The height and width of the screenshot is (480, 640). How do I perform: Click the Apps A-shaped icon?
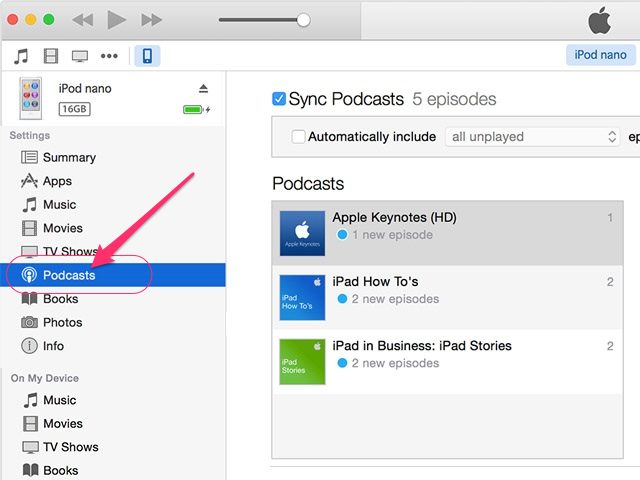(x=29, y=181)
